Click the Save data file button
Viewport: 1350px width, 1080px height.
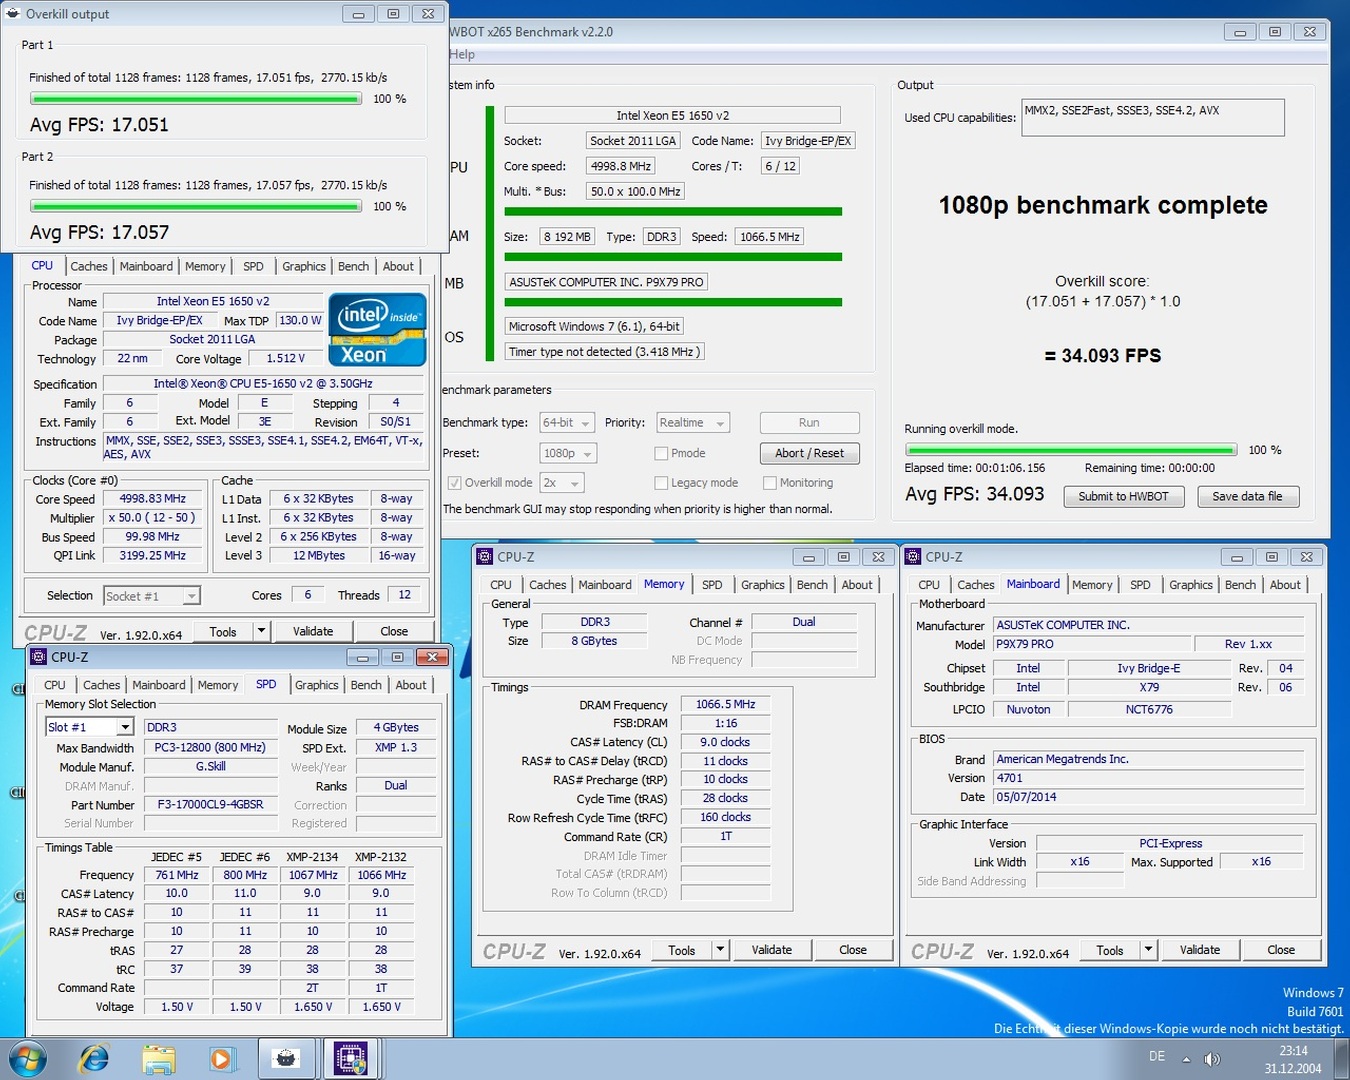click(x=1247, y=496)
